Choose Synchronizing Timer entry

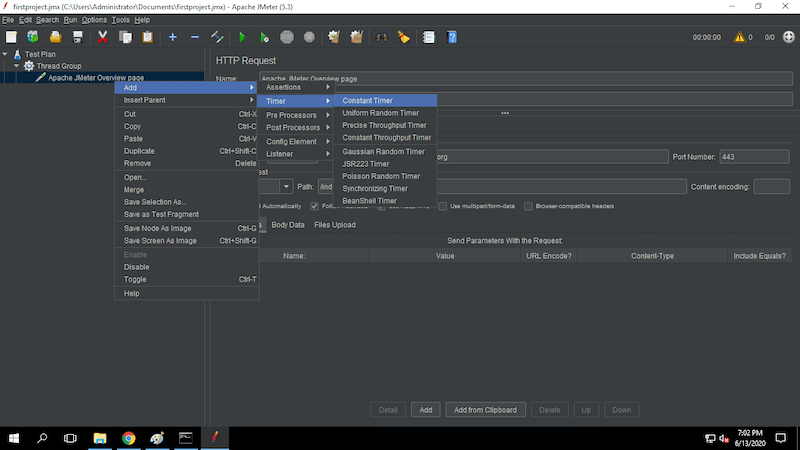(x=385, y=188)
